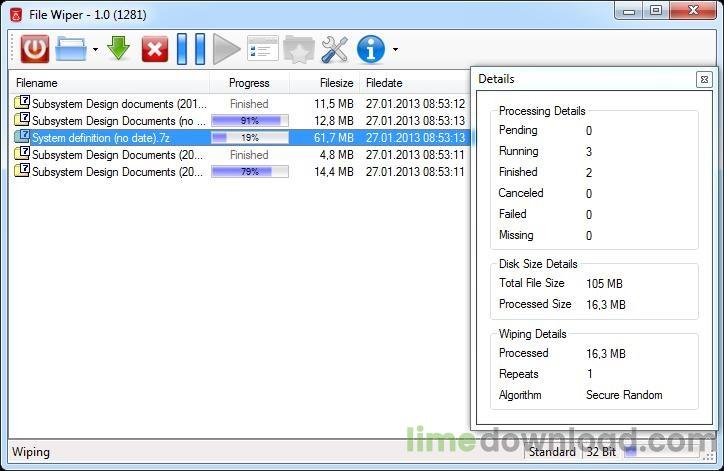Image resolution: width=724 pixels, height=471 pixels.
Task: Click the grayed-out favorites folder star icon
Action: pyautogui.click(x=298, y=48)
